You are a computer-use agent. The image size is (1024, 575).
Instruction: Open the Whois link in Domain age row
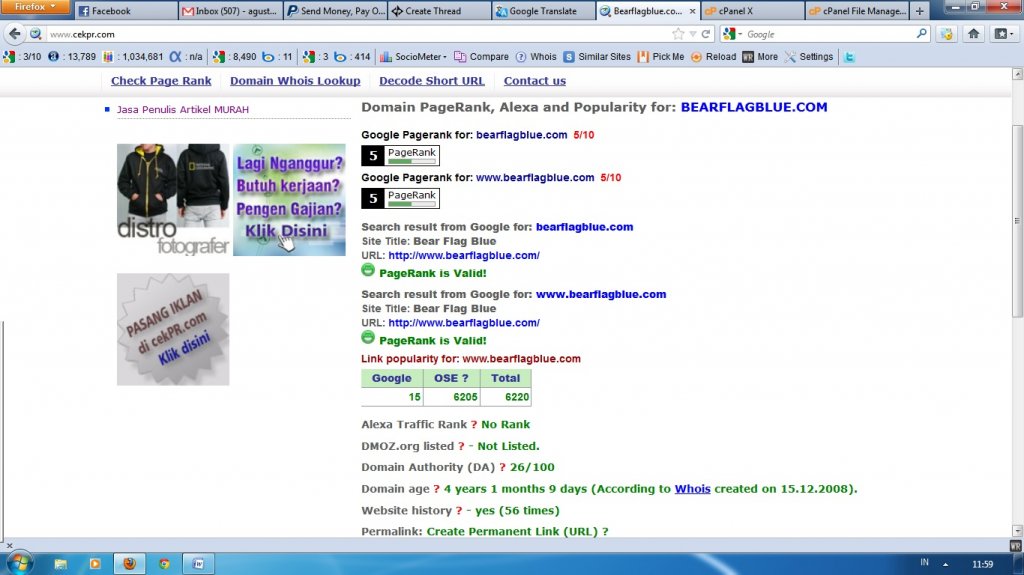[692, 489]
